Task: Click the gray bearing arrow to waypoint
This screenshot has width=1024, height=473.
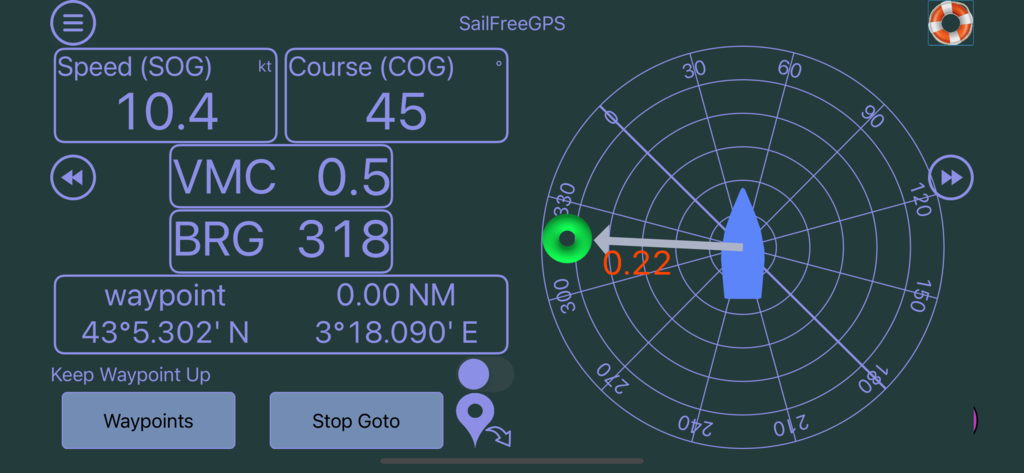Action: (x=667, y=241)
